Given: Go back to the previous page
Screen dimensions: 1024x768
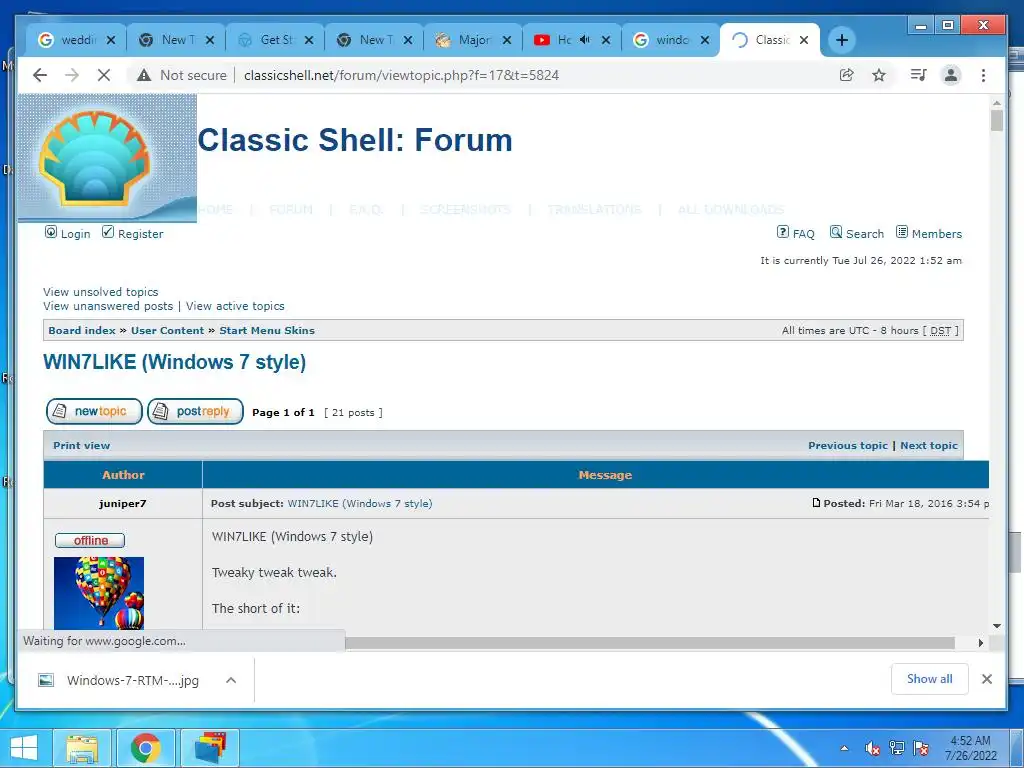Looking at the screenshot, I should [x=40, y=75].
